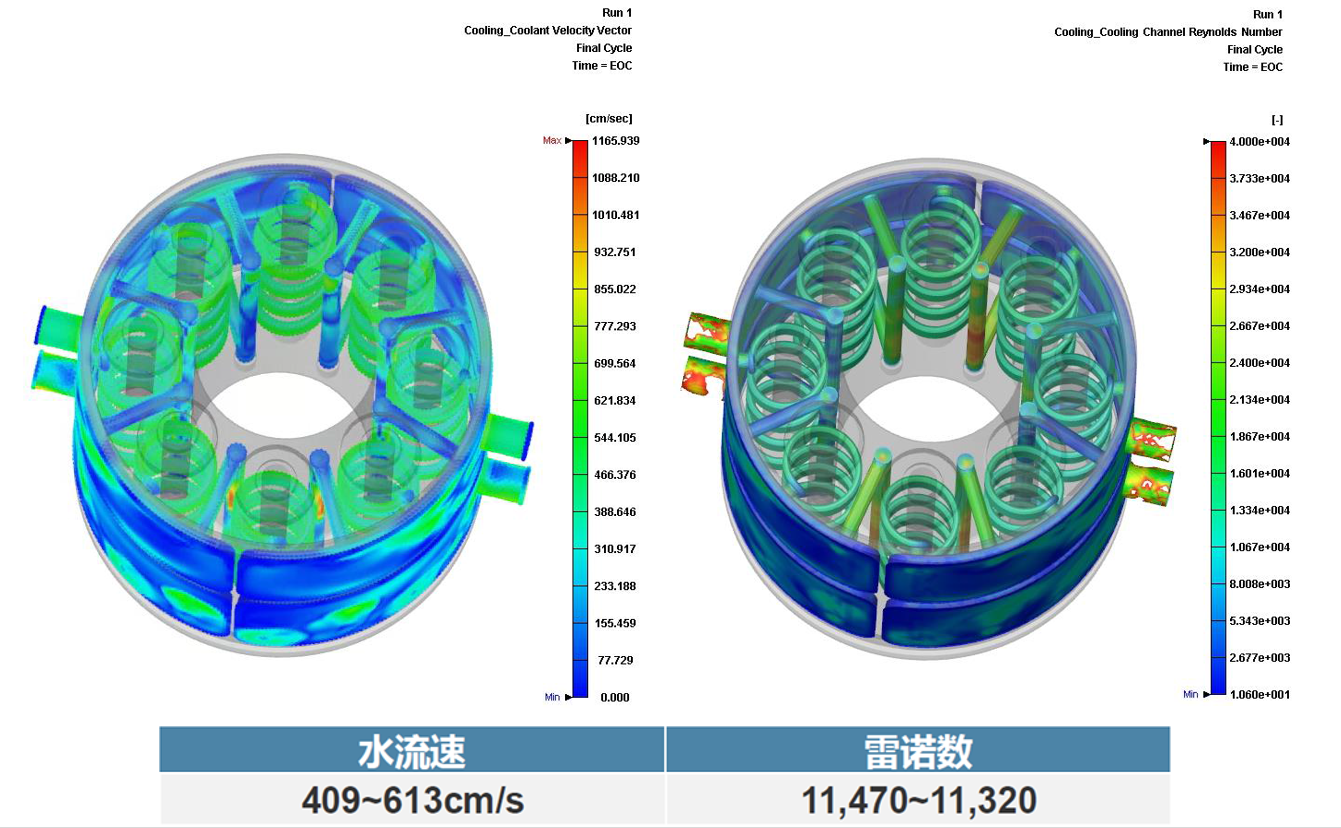Click the Cooling_Coolant Velocity Vector title
The image size is (1341, 828).
pyautogui.click(x=547, y=31)
